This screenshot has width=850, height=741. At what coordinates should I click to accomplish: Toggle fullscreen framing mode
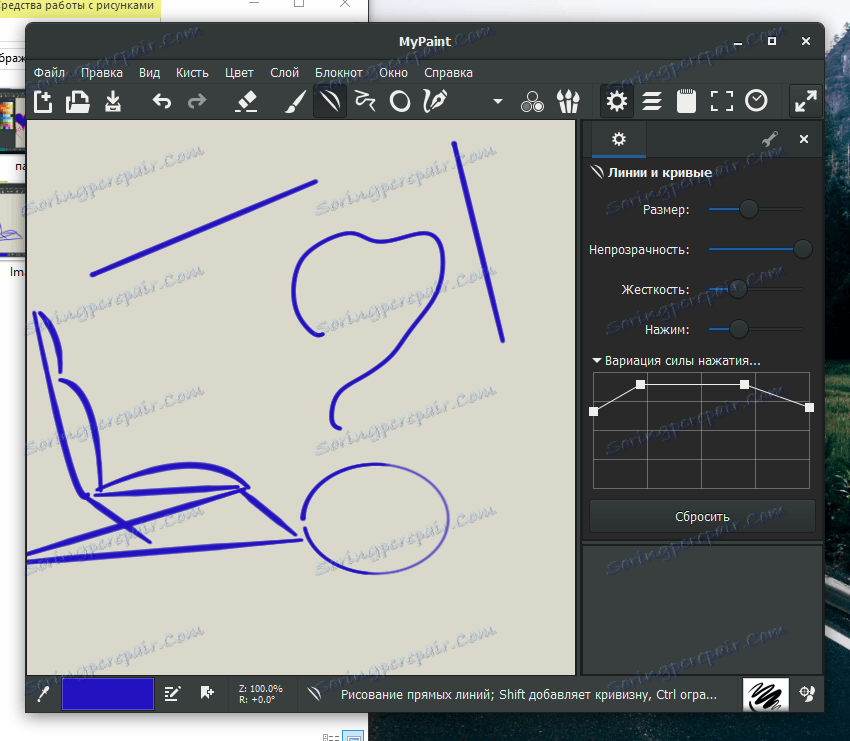pos(721,101)
